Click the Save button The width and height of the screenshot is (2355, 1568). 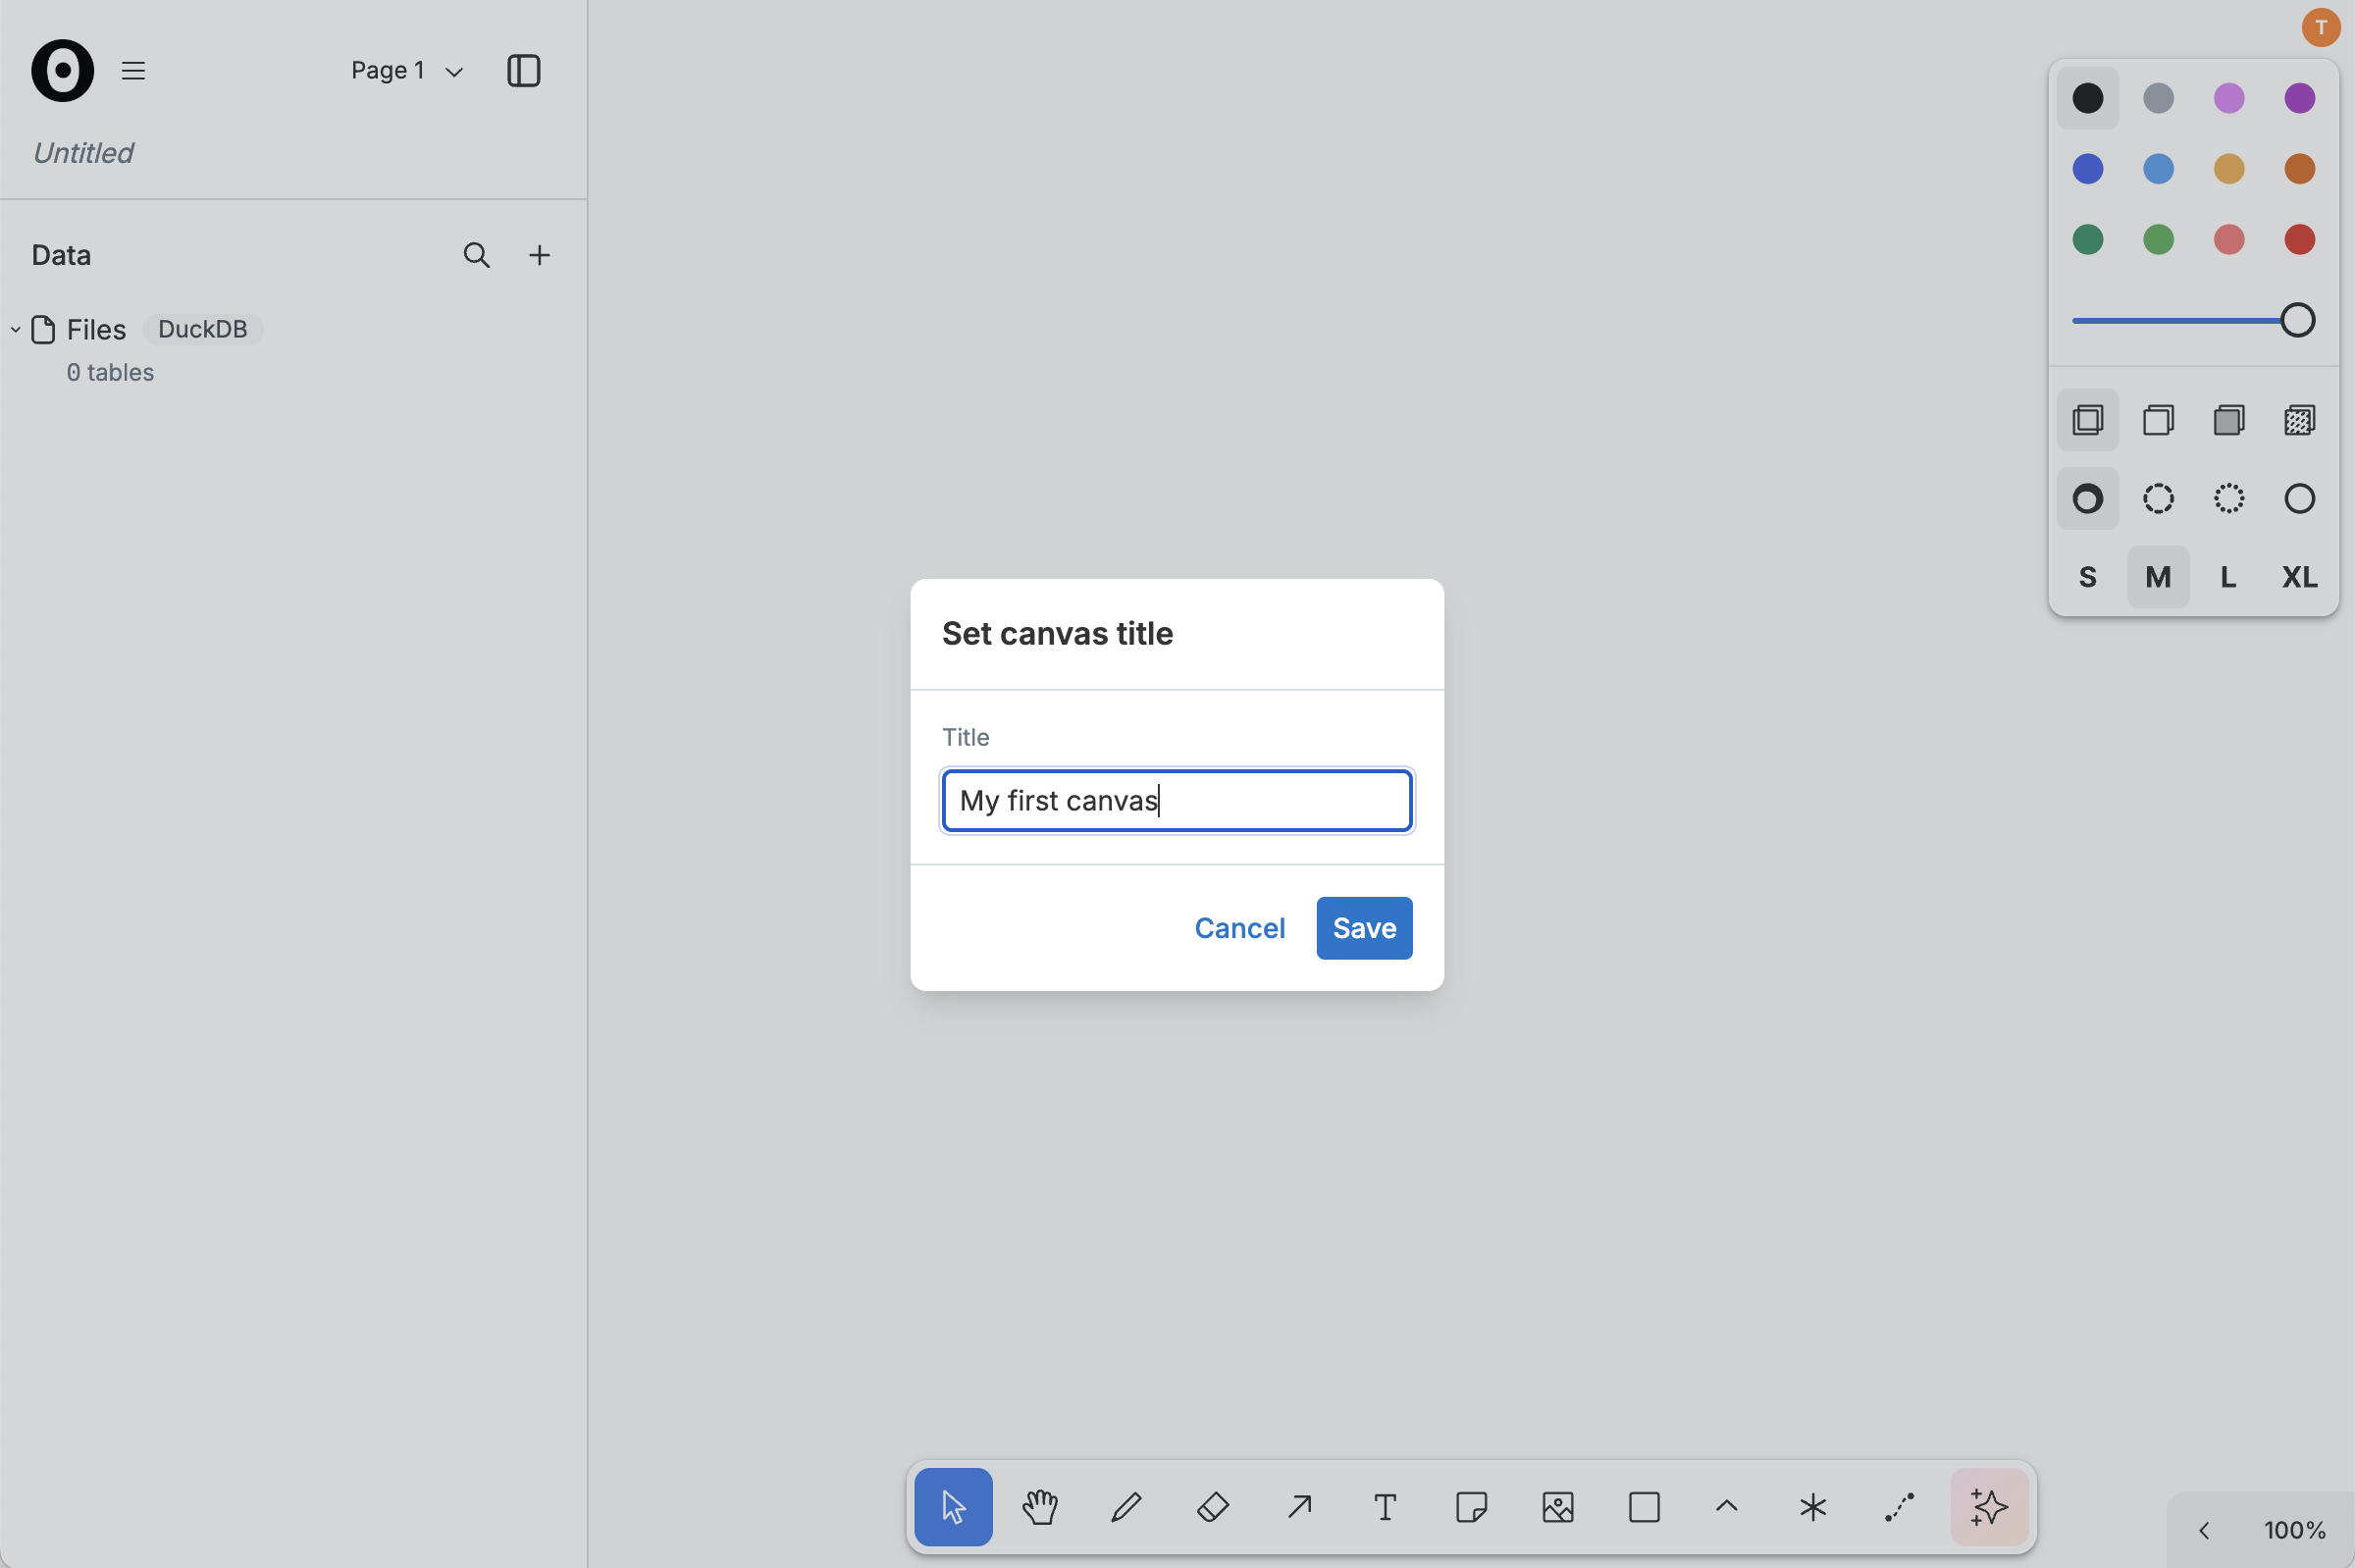tap(1363, 927)
